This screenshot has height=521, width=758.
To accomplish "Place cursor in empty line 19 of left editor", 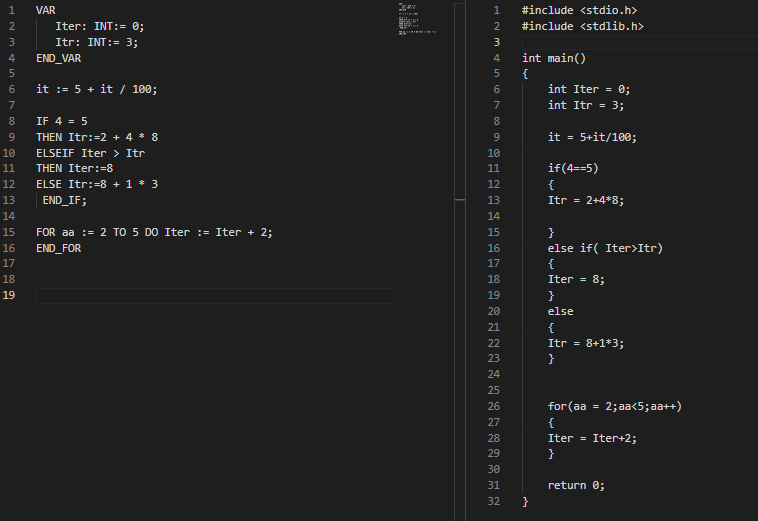I will [213, 295].
